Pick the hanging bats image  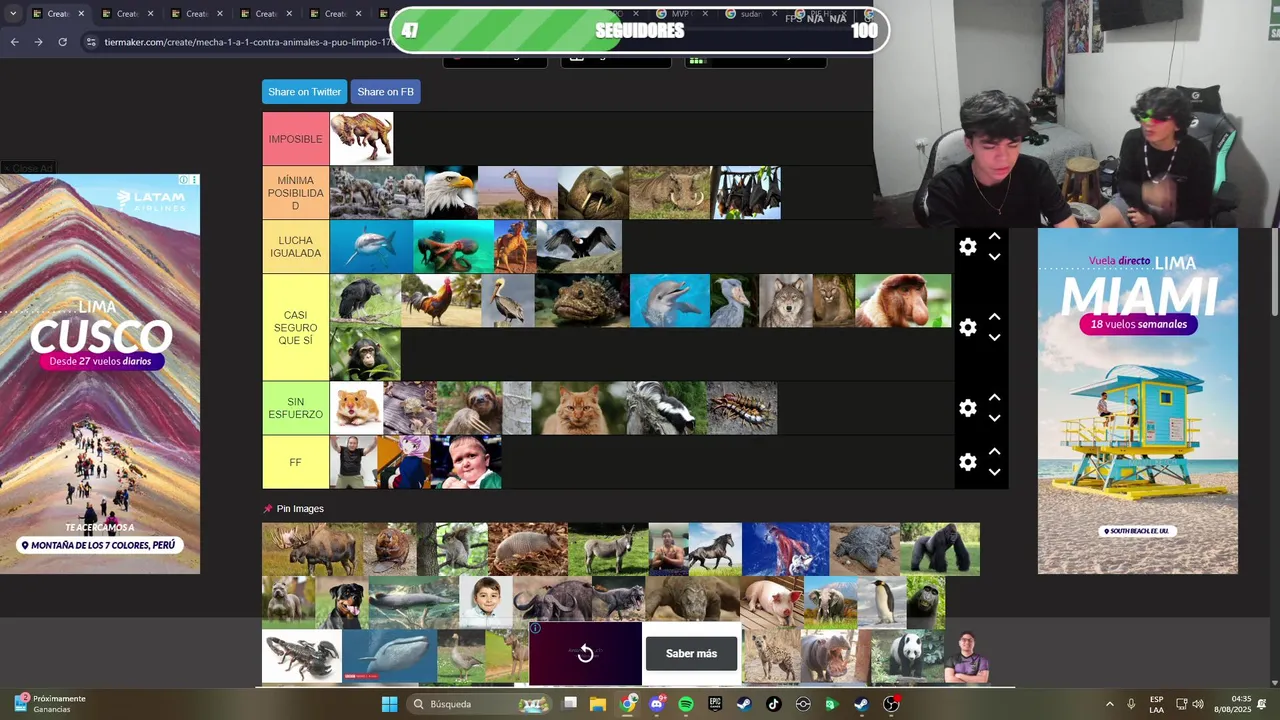tap(747, 193)
